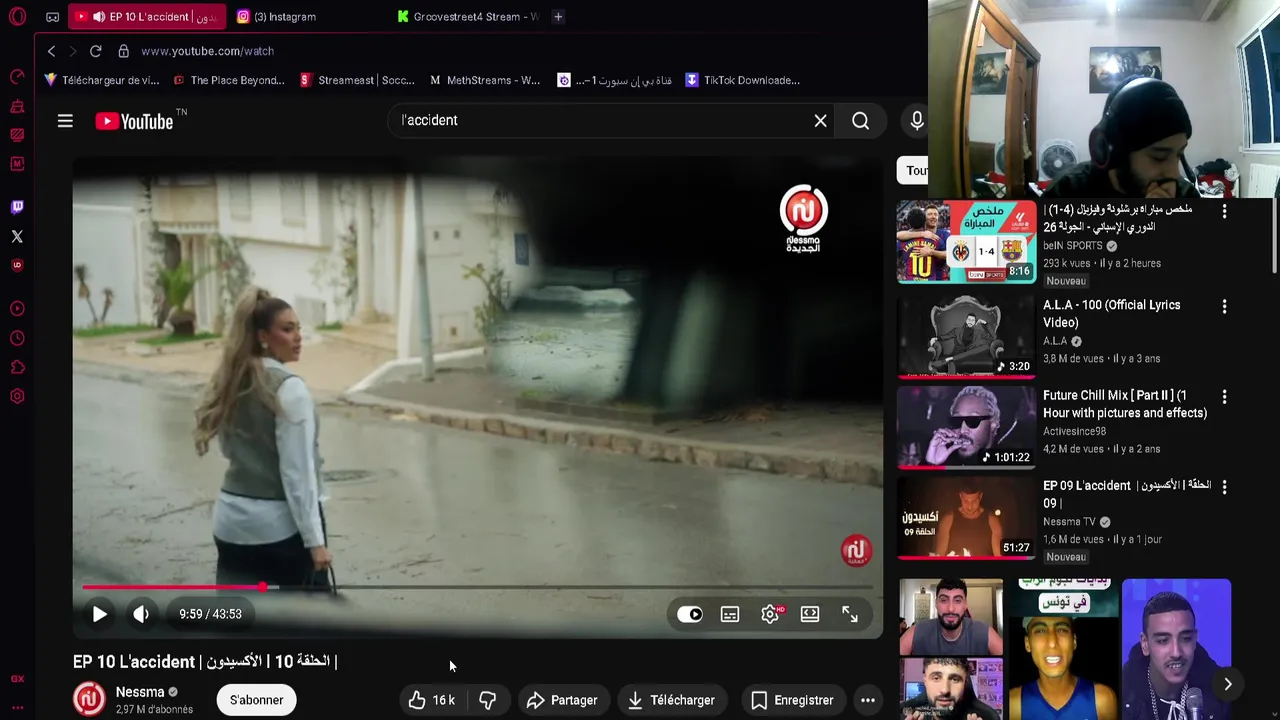Open History clock icon in sidebar
This screenshot has height=720, width=1280.
click(x=17, y=338)
